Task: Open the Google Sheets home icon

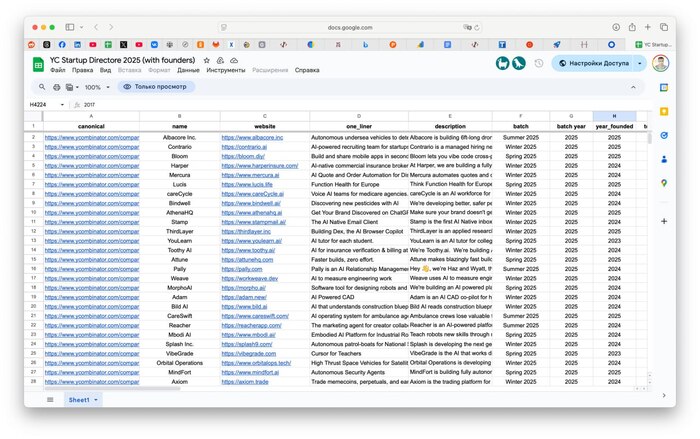Action: point(38,65)
